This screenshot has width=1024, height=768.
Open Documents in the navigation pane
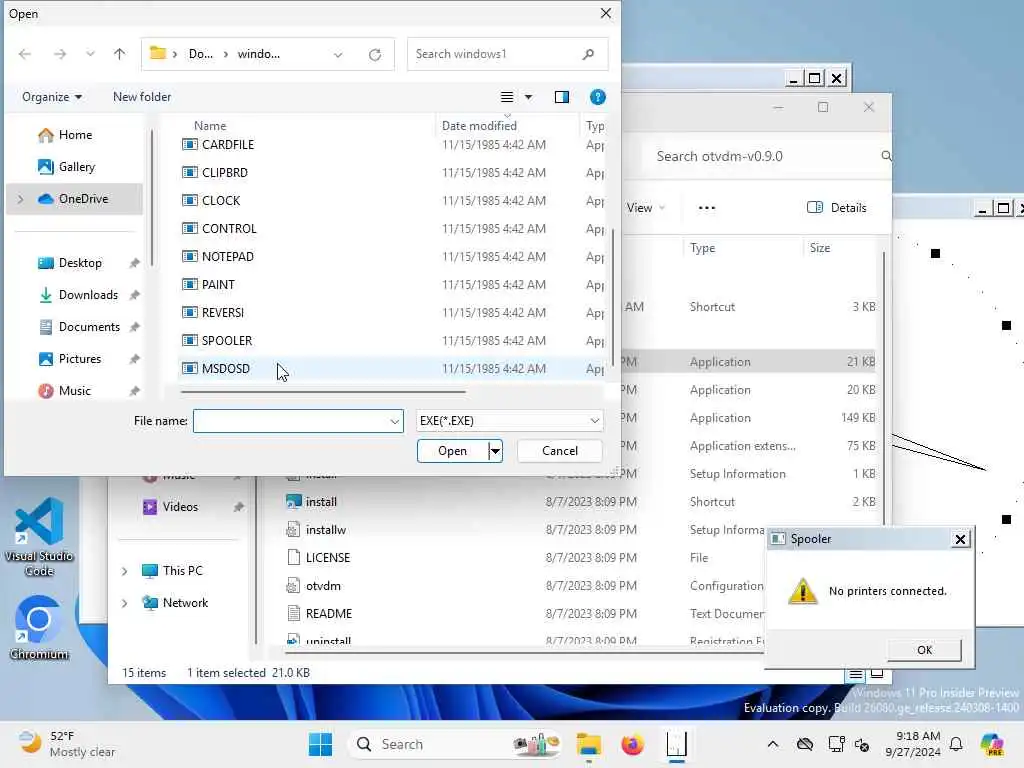click(89, 327)
